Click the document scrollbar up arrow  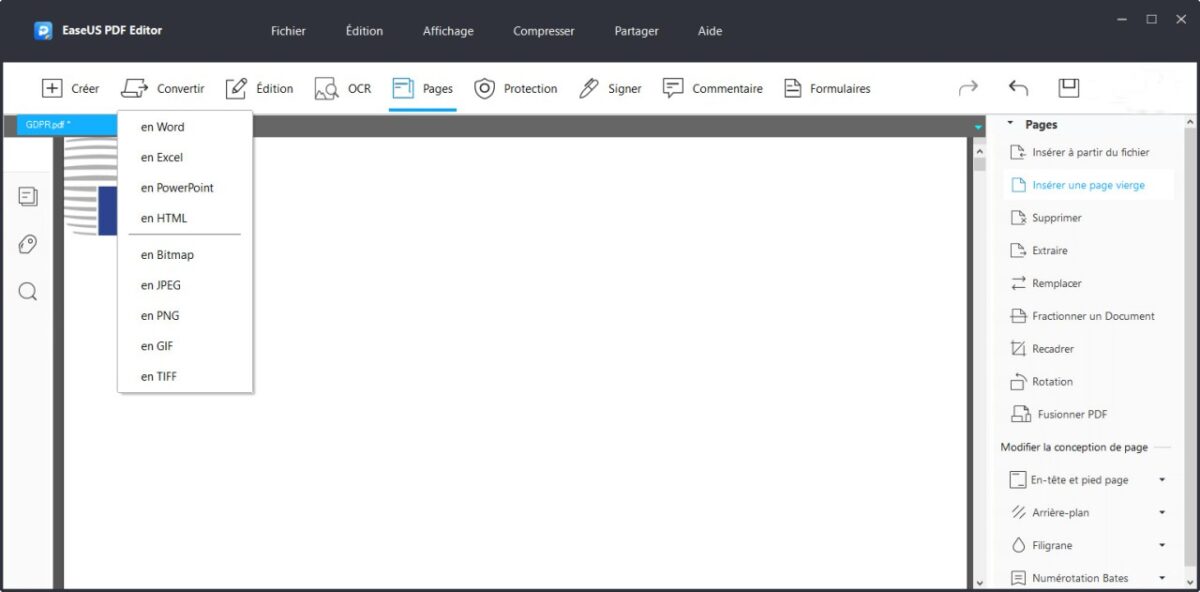click(979, 151)
